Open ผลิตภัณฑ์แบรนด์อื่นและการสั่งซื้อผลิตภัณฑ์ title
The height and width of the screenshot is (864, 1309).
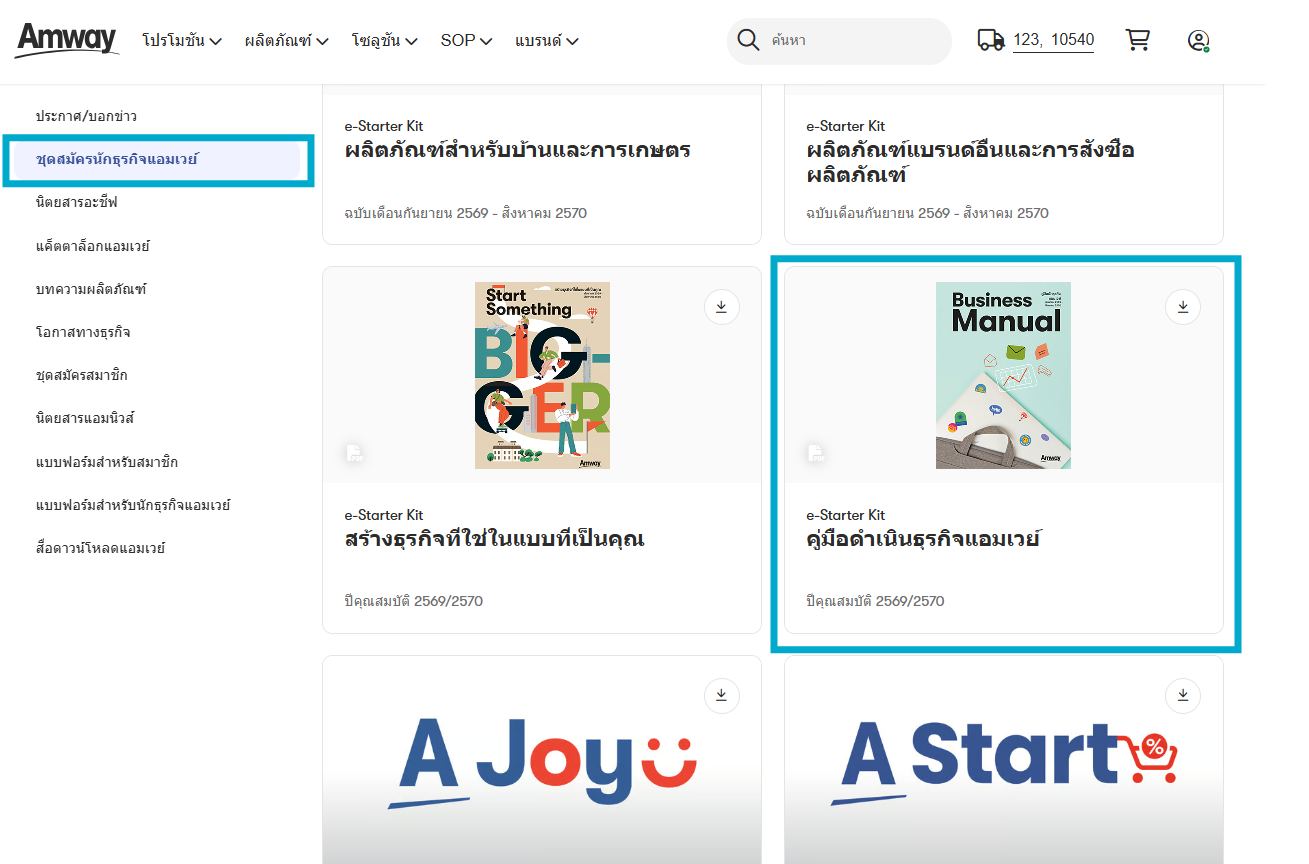pyautogui.click(x=970, y=163)
